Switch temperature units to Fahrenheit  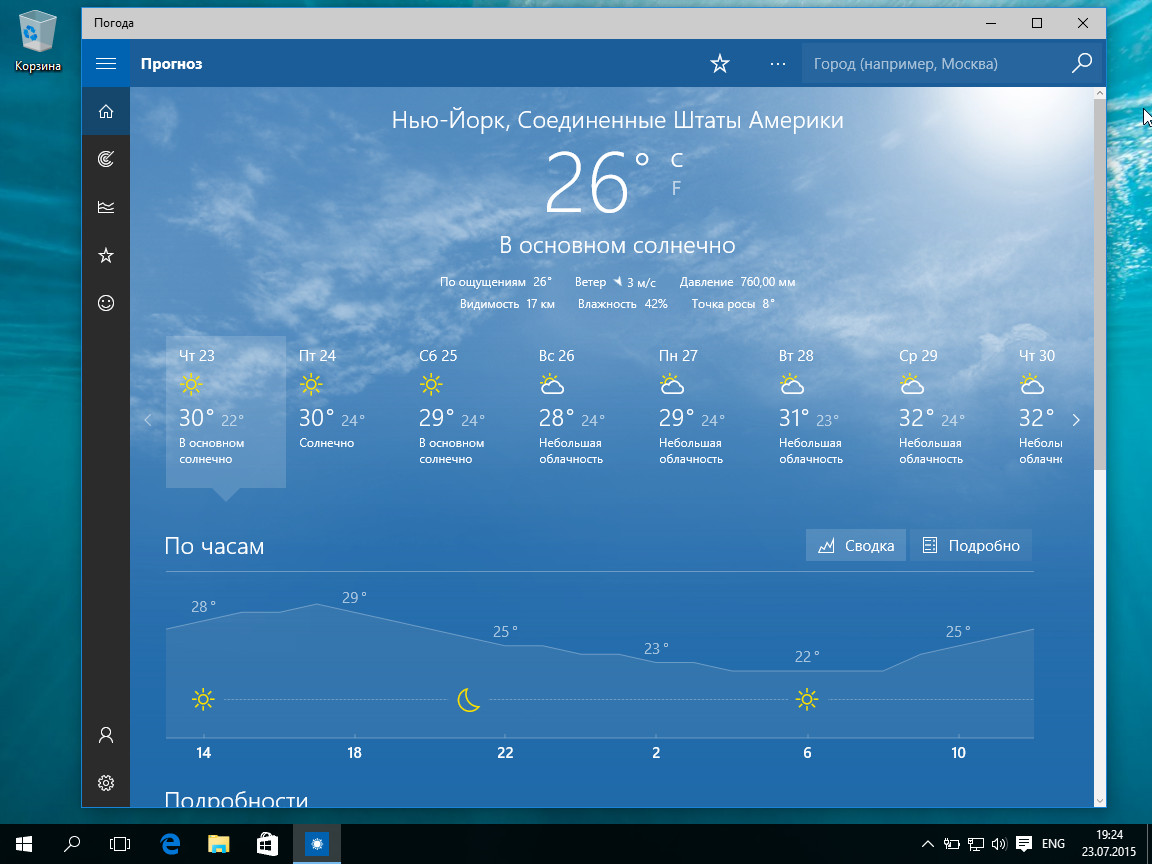pyautogui.click(x=676, y=189)
